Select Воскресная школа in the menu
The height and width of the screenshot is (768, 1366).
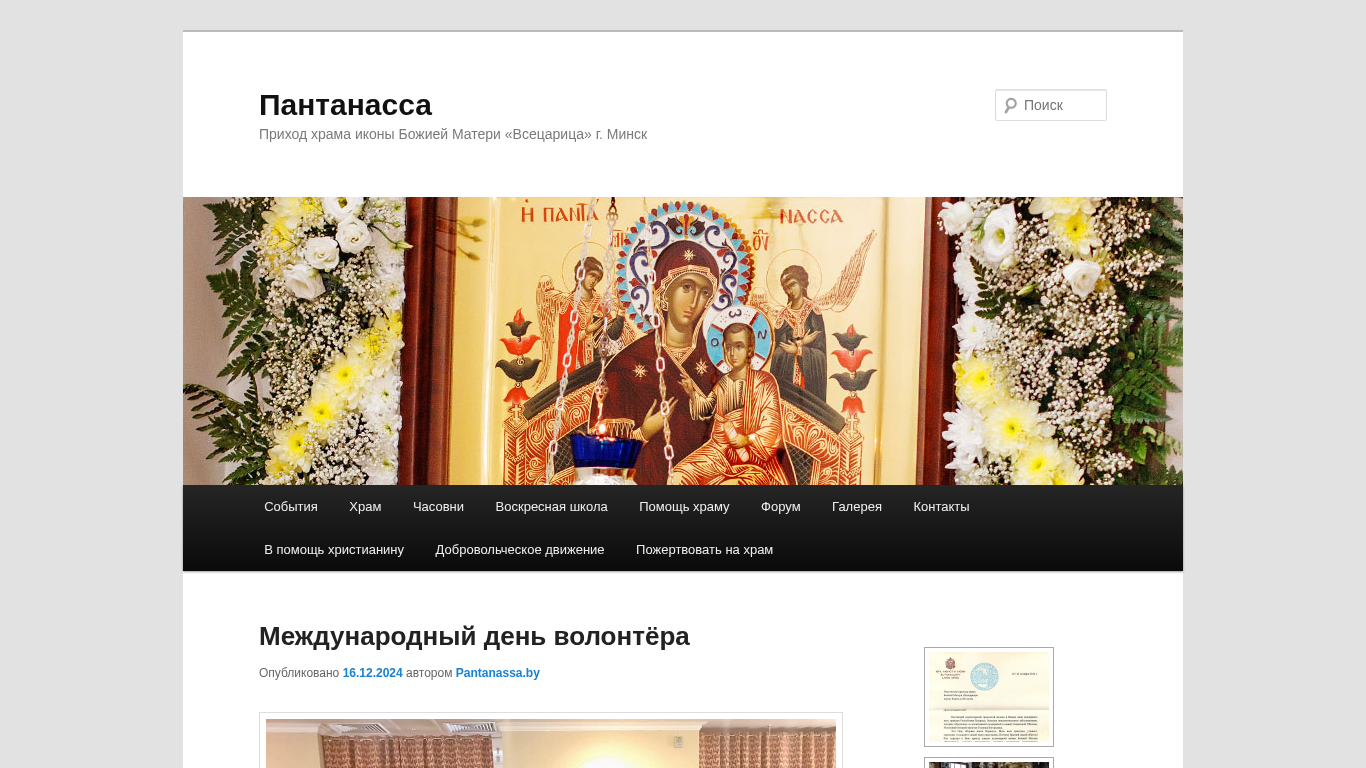551,506
